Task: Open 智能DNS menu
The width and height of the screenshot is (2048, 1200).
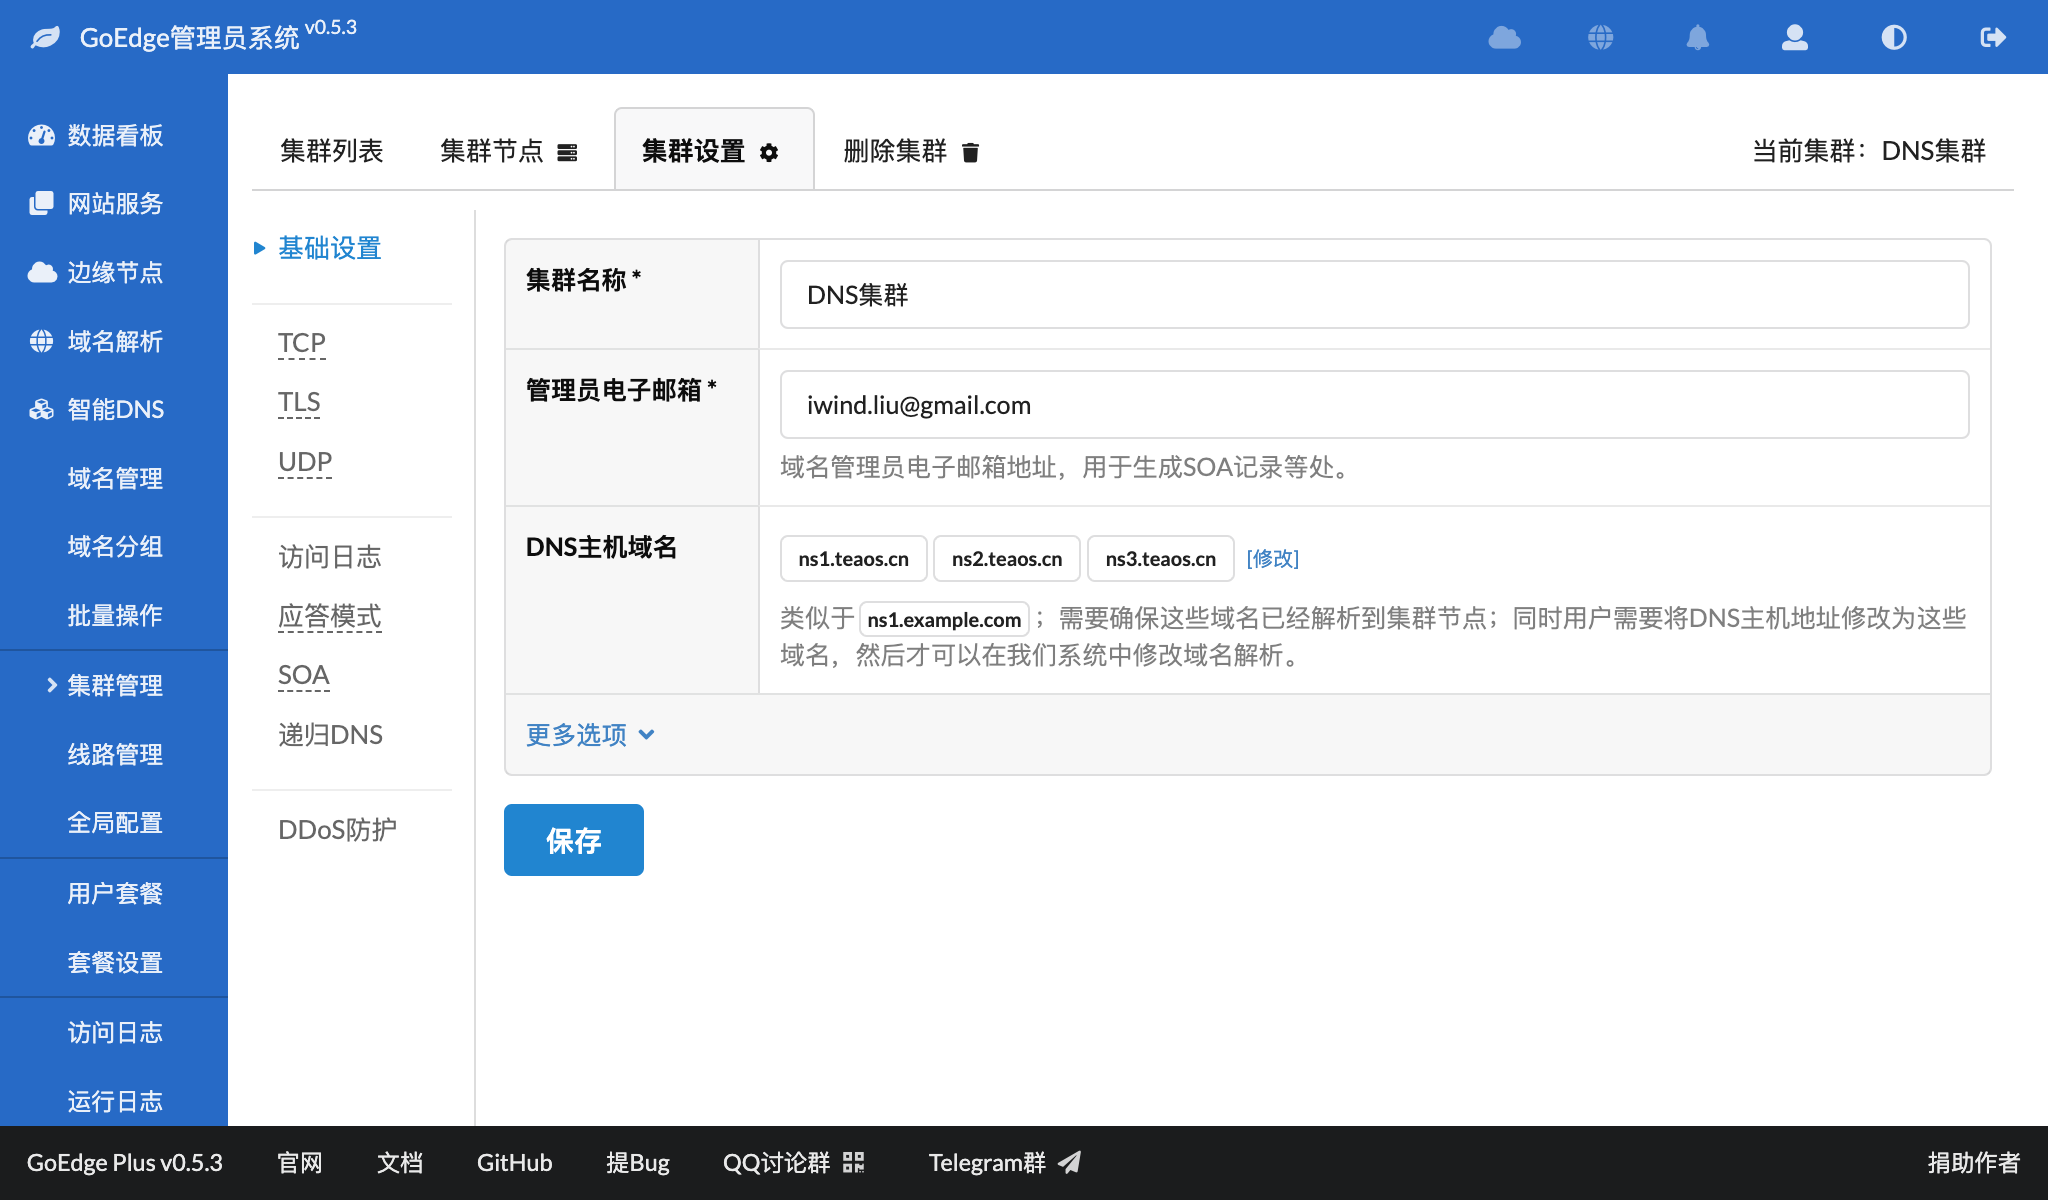Action: (x=114, y=410)
